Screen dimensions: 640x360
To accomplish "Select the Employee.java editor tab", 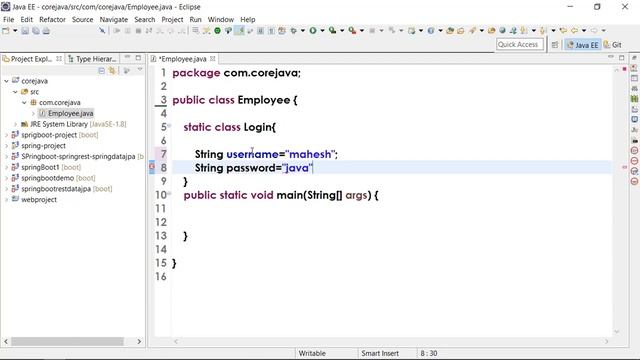I will coord(182,59).
